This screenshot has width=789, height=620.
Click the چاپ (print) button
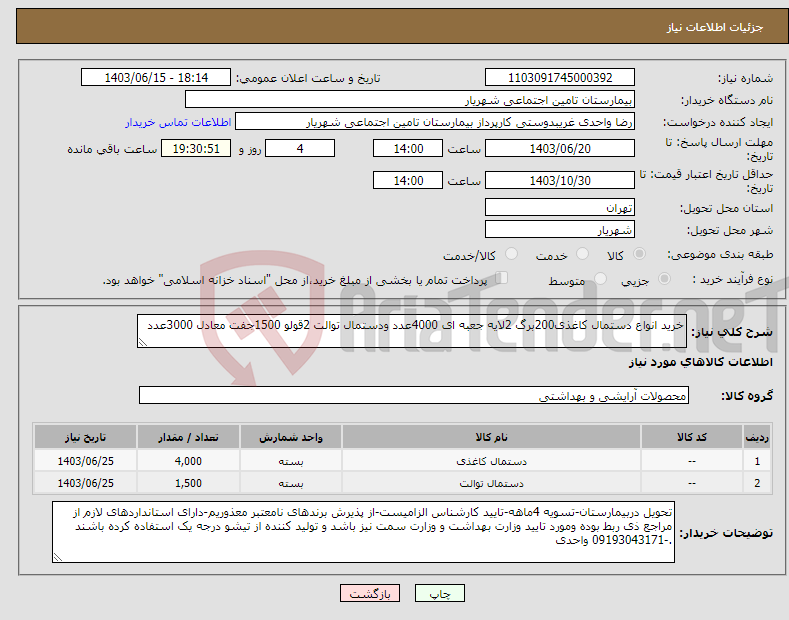tap(439, 593)
